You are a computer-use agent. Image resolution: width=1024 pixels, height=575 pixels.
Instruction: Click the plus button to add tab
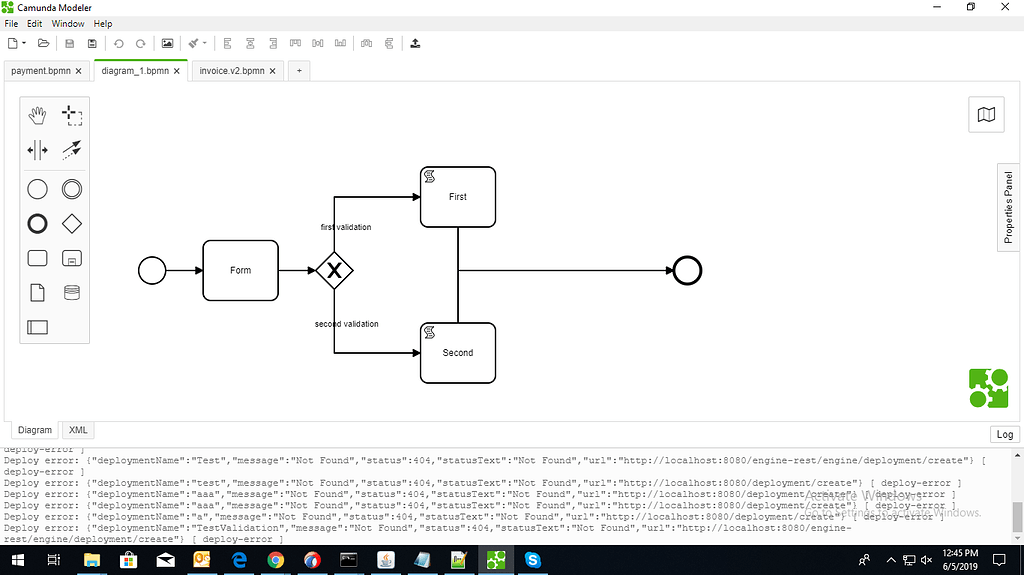point(298,71)
